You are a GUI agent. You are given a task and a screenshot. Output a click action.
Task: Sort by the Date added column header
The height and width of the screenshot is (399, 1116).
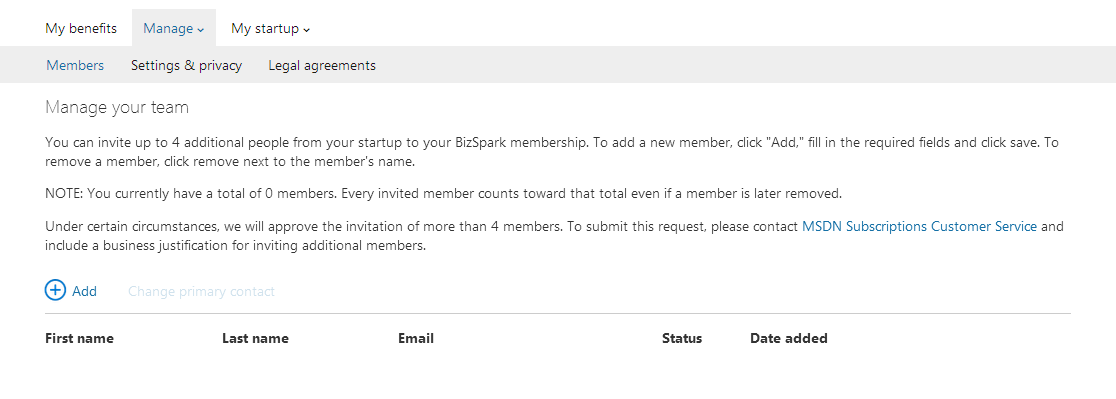tap(789, 339)
